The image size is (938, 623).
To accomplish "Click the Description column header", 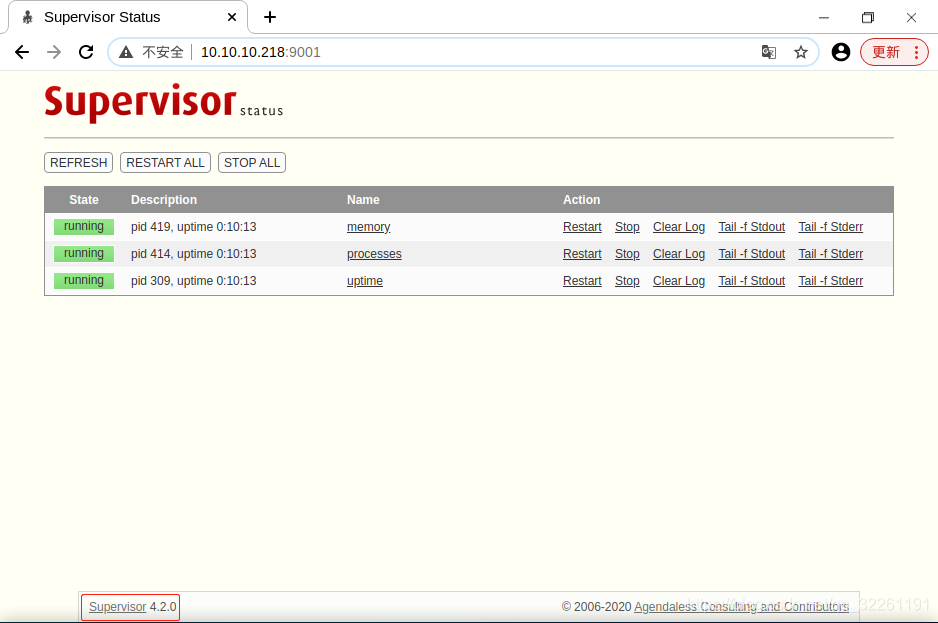I will (164, 200).
